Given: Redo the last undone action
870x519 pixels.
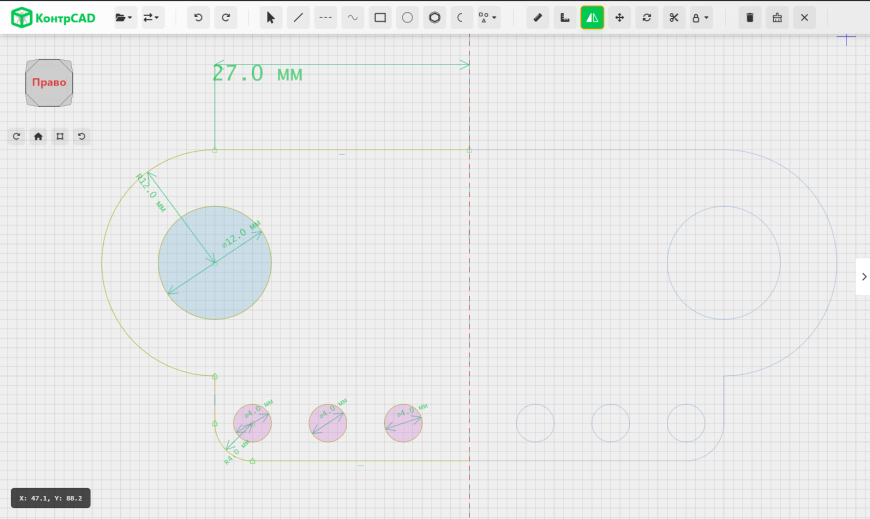Looking at the screenshot, I should pyautogui.click(x=226, y=18).
